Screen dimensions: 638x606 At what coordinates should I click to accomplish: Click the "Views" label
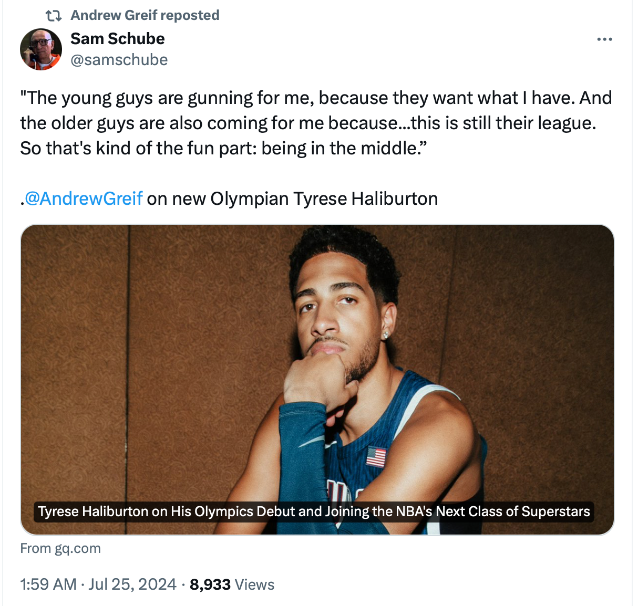point(255,584)
